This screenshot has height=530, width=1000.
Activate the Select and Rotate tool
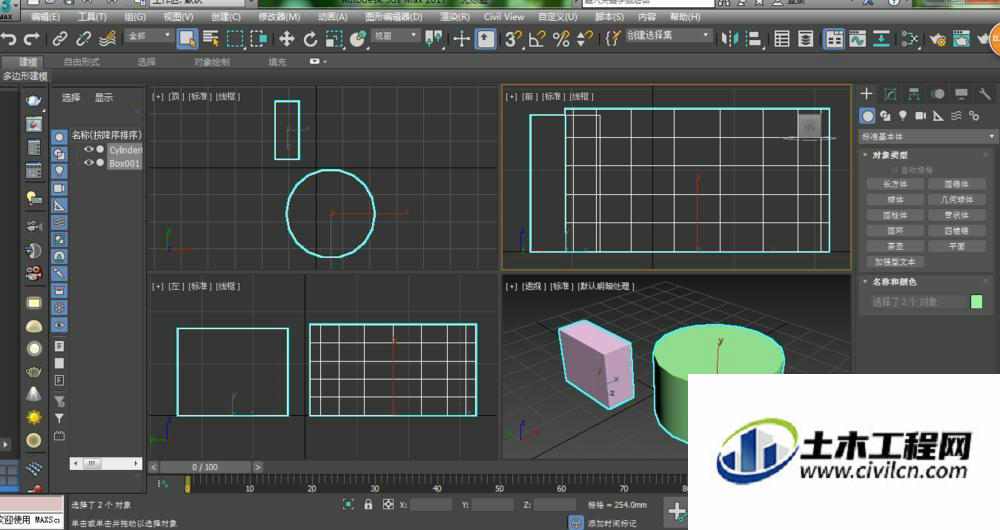tap(310, 39)
